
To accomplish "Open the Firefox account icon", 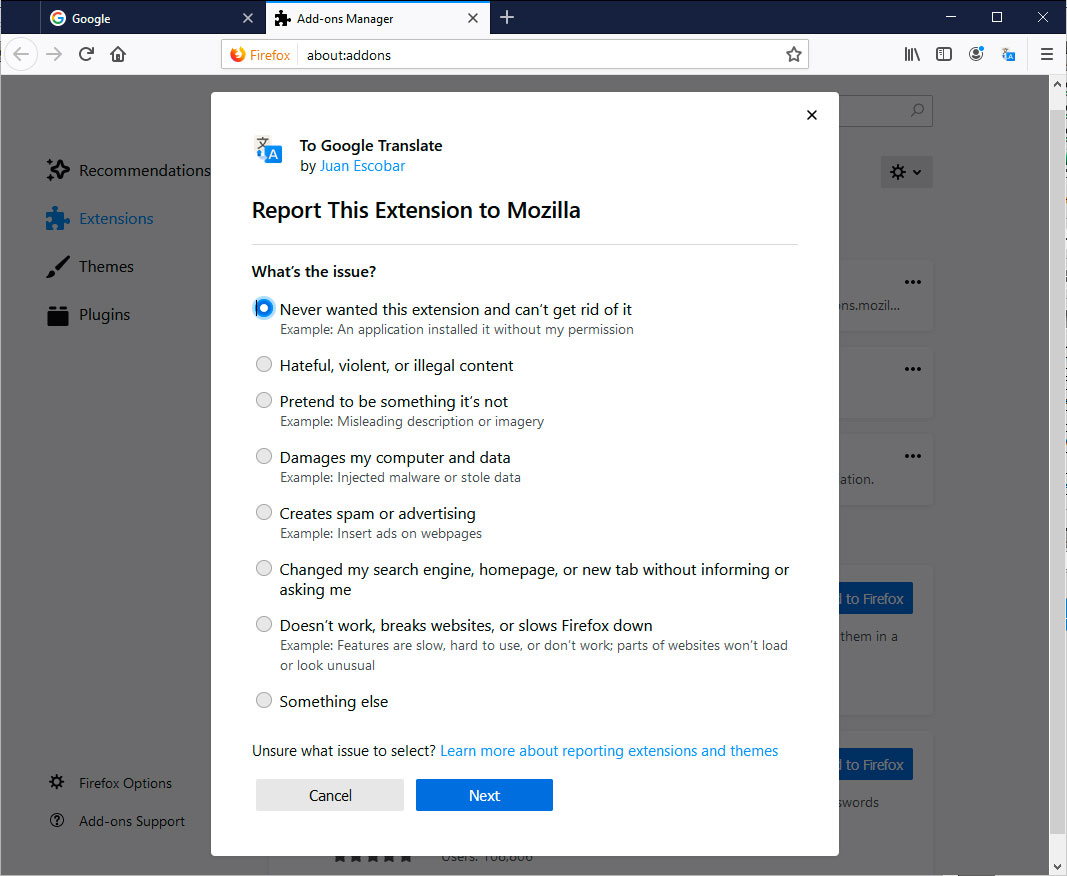I will 975,54.
